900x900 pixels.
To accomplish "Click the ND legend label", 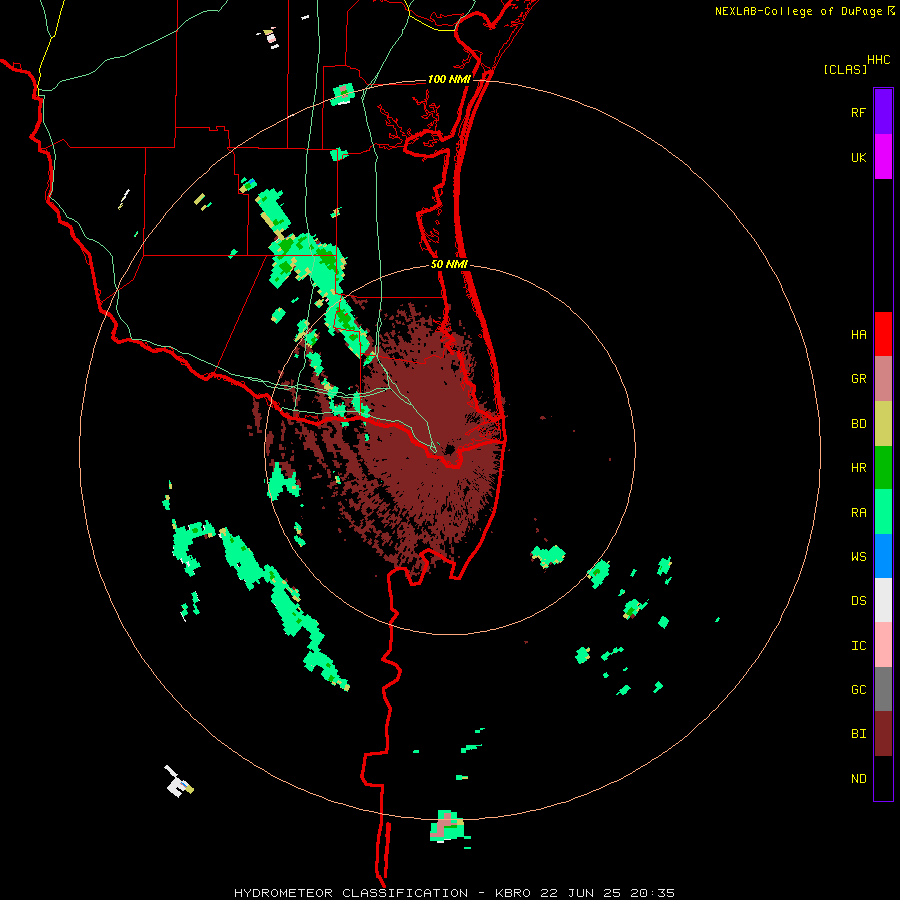I will (858, 779).
